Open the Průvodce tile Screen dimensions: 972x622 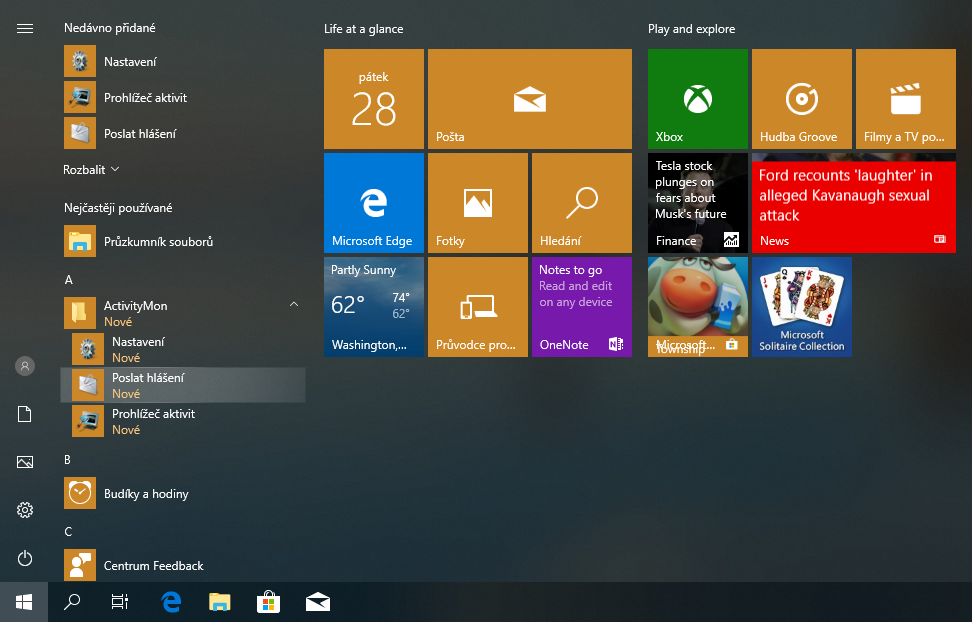478,307
